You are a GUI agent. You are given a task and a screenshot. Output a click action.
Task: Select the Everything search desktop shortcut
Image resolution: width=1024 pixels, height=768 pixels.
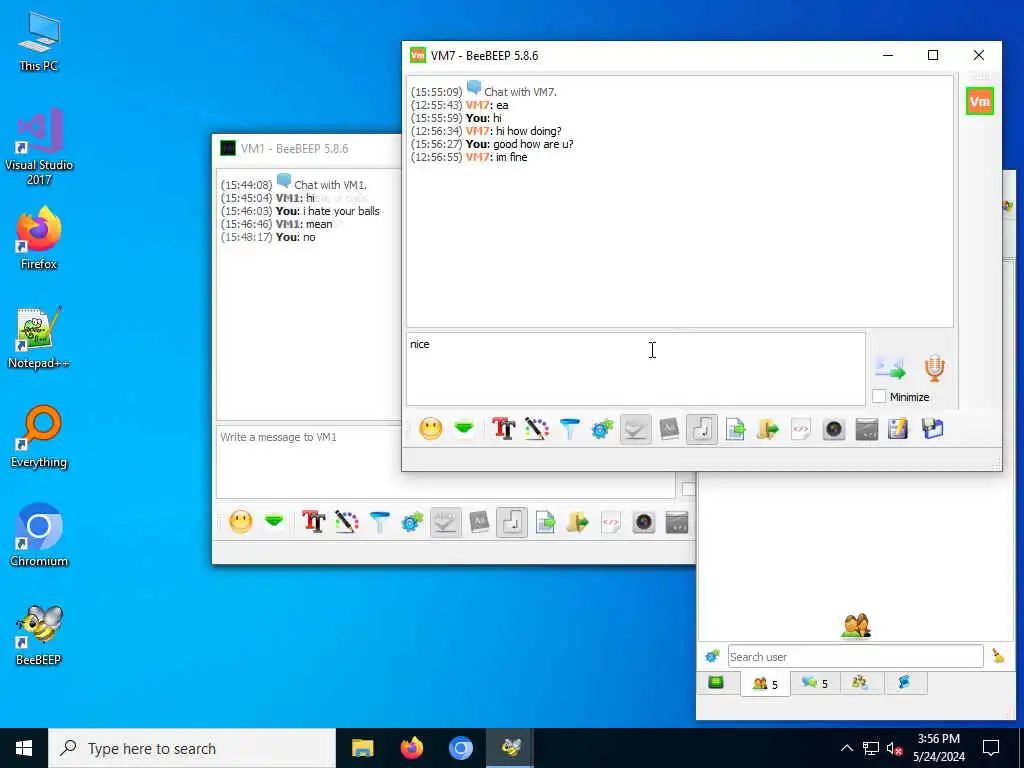(39, 438)
